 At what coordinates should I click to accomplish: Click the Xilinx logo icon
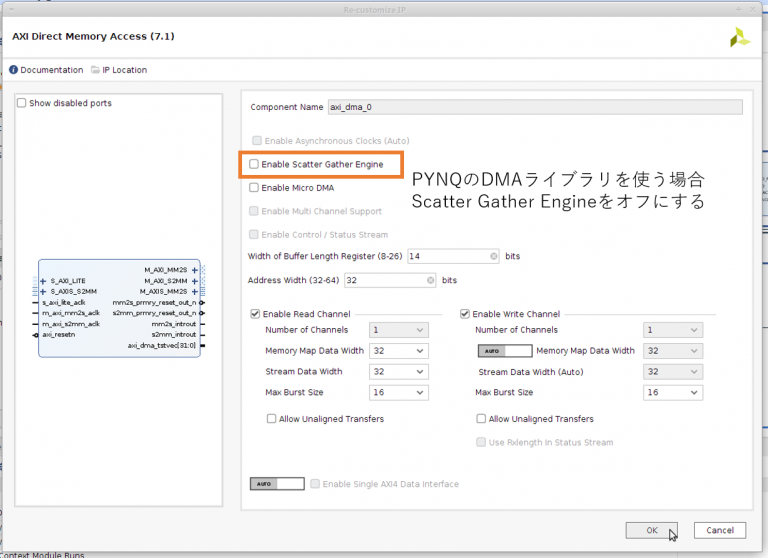(739, 38)
